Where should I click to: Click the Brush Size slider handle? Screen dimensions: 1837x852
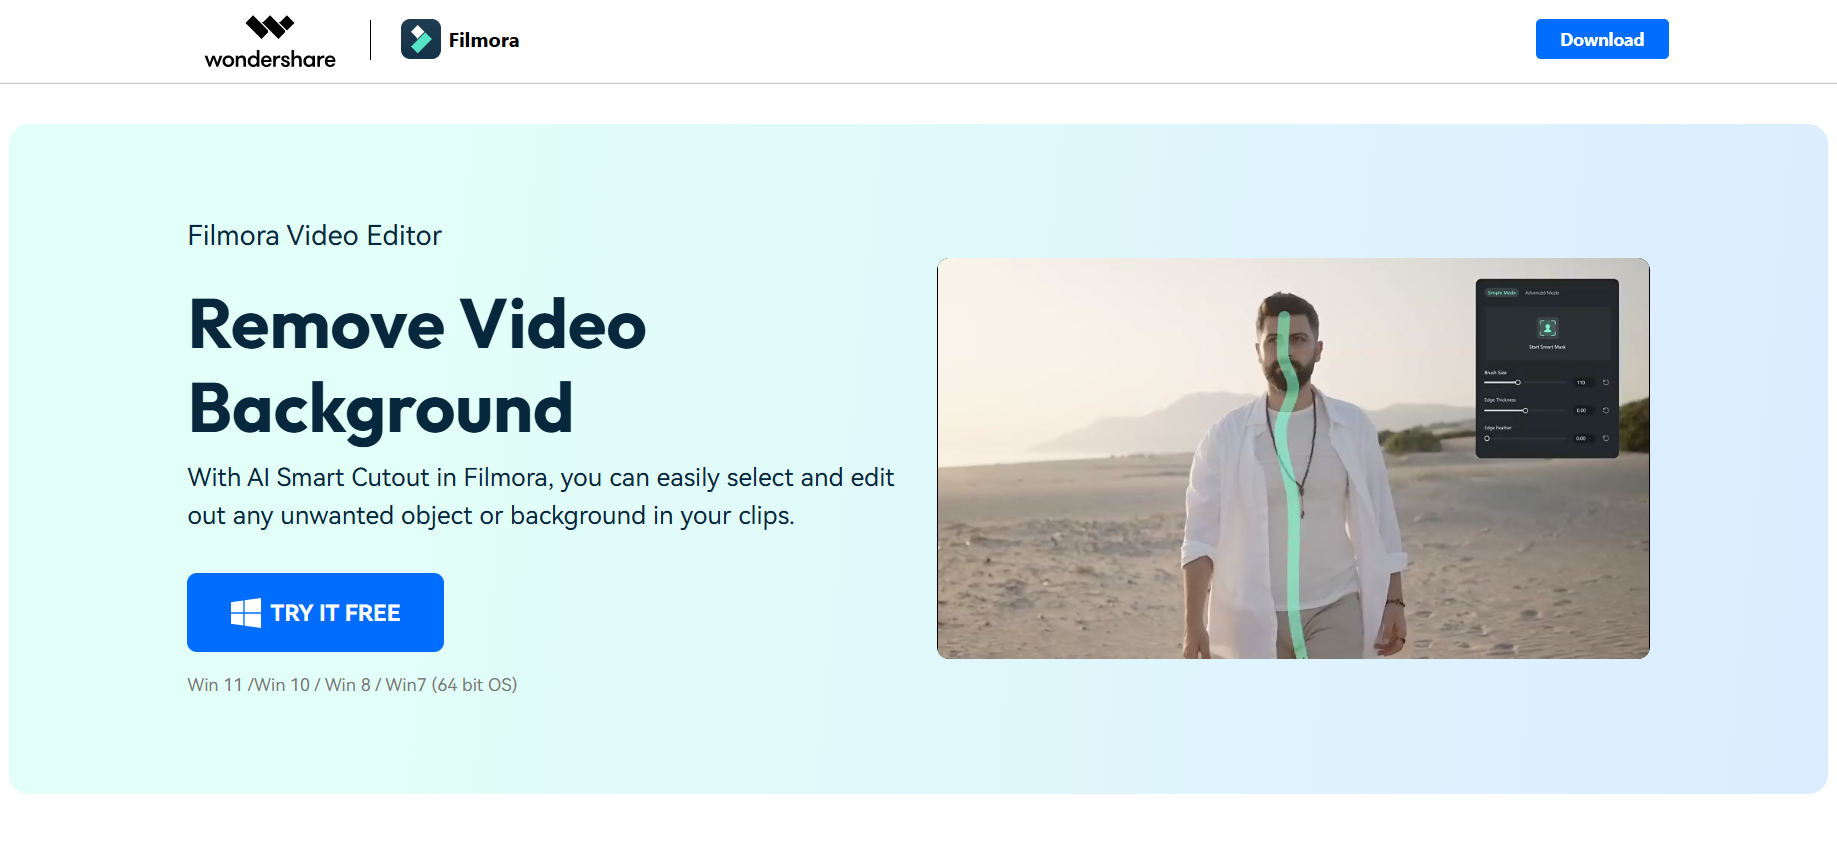point(1517,382)
